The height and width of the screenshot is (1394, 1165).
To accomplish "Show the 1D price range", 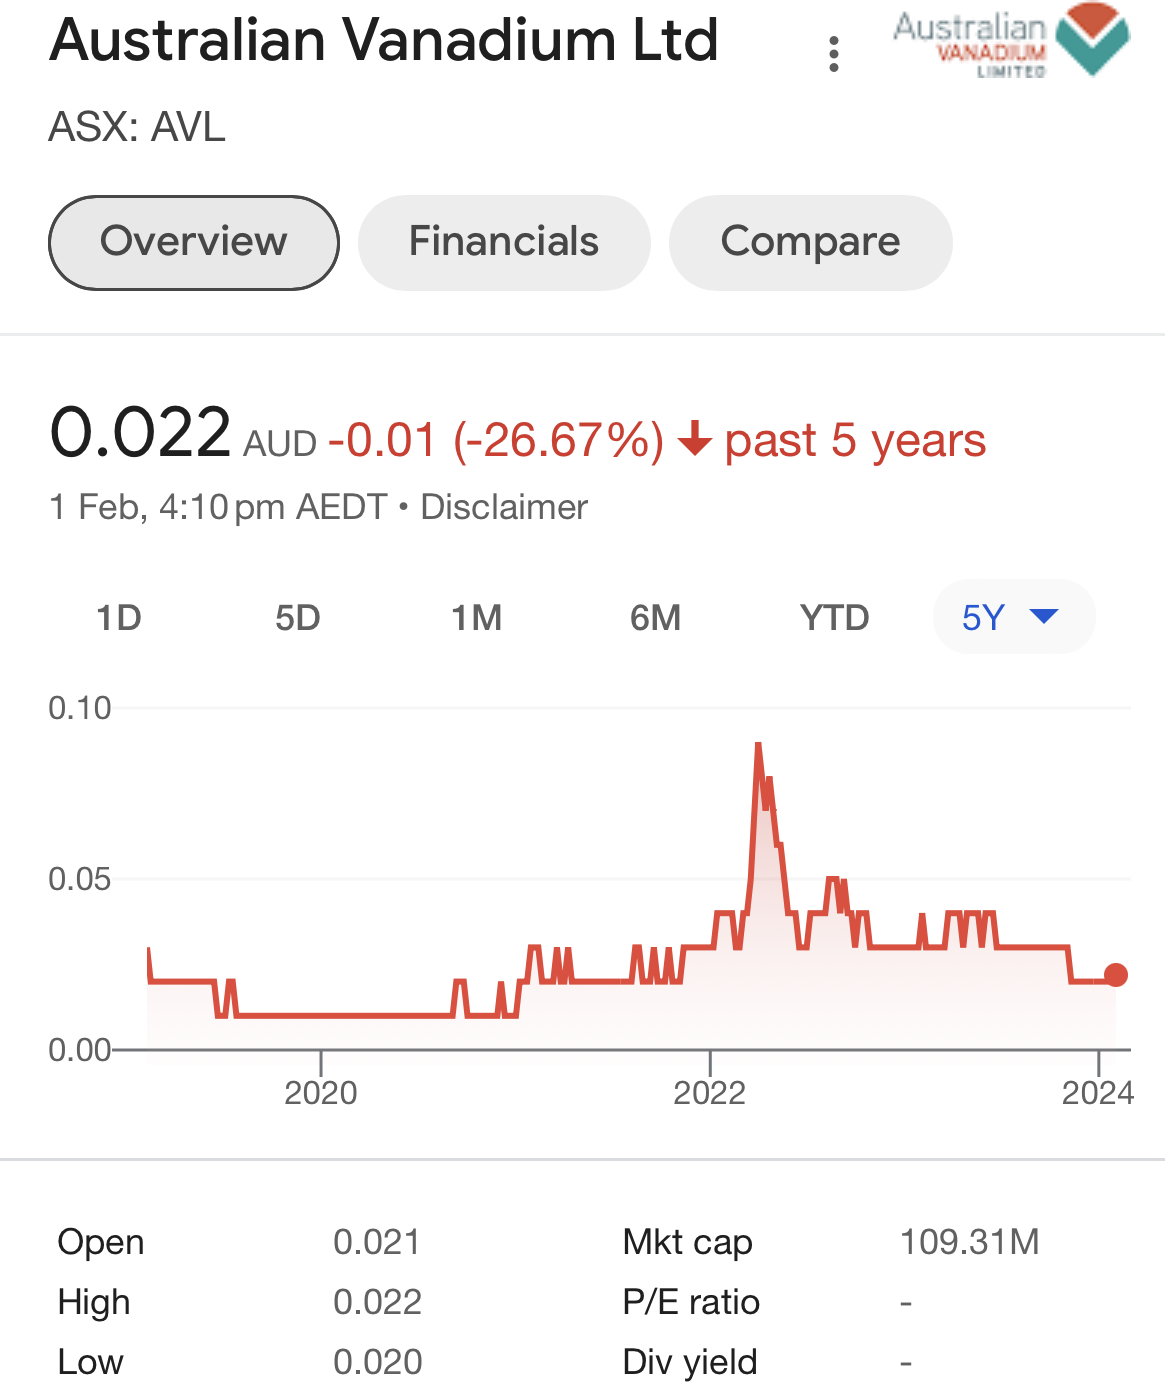I will (119, 618).
